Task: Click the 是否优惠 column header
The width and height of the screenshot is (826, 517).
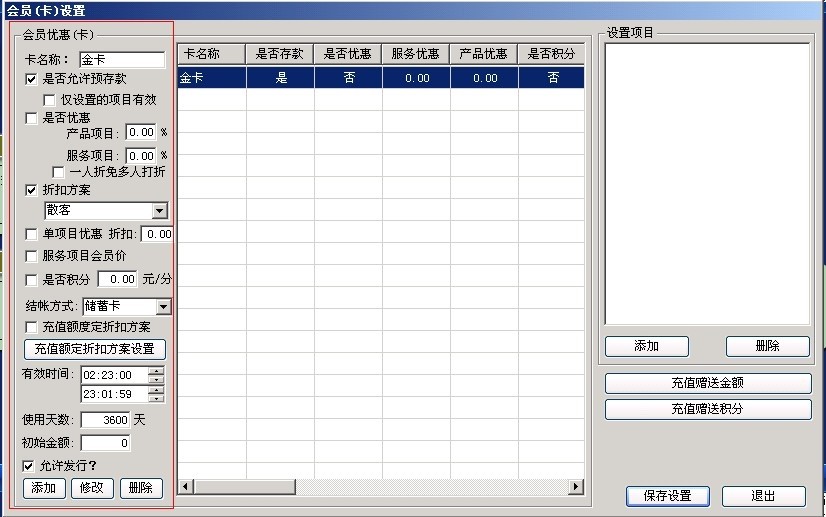Action: [348, 54]
